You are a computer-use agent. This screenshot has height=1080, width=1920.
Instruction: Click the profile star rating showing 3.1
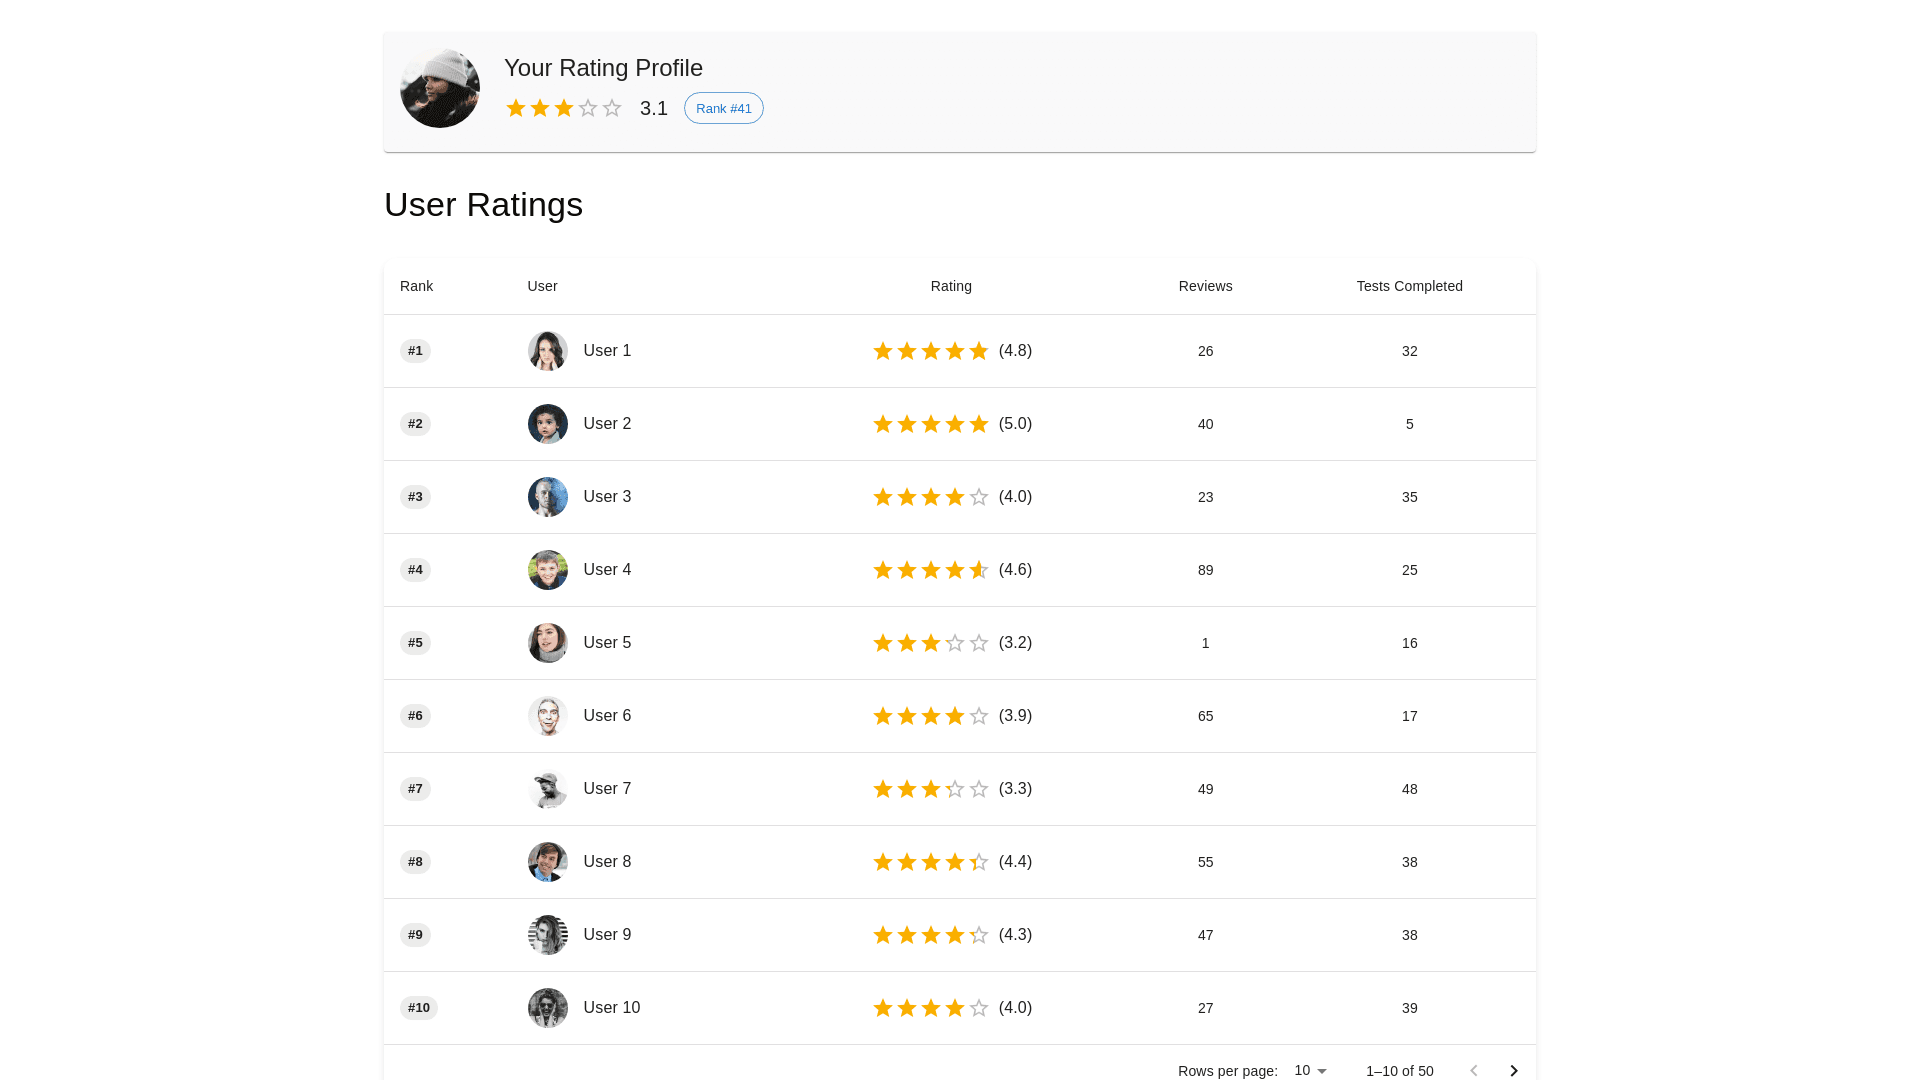click(x=564, y=108)
